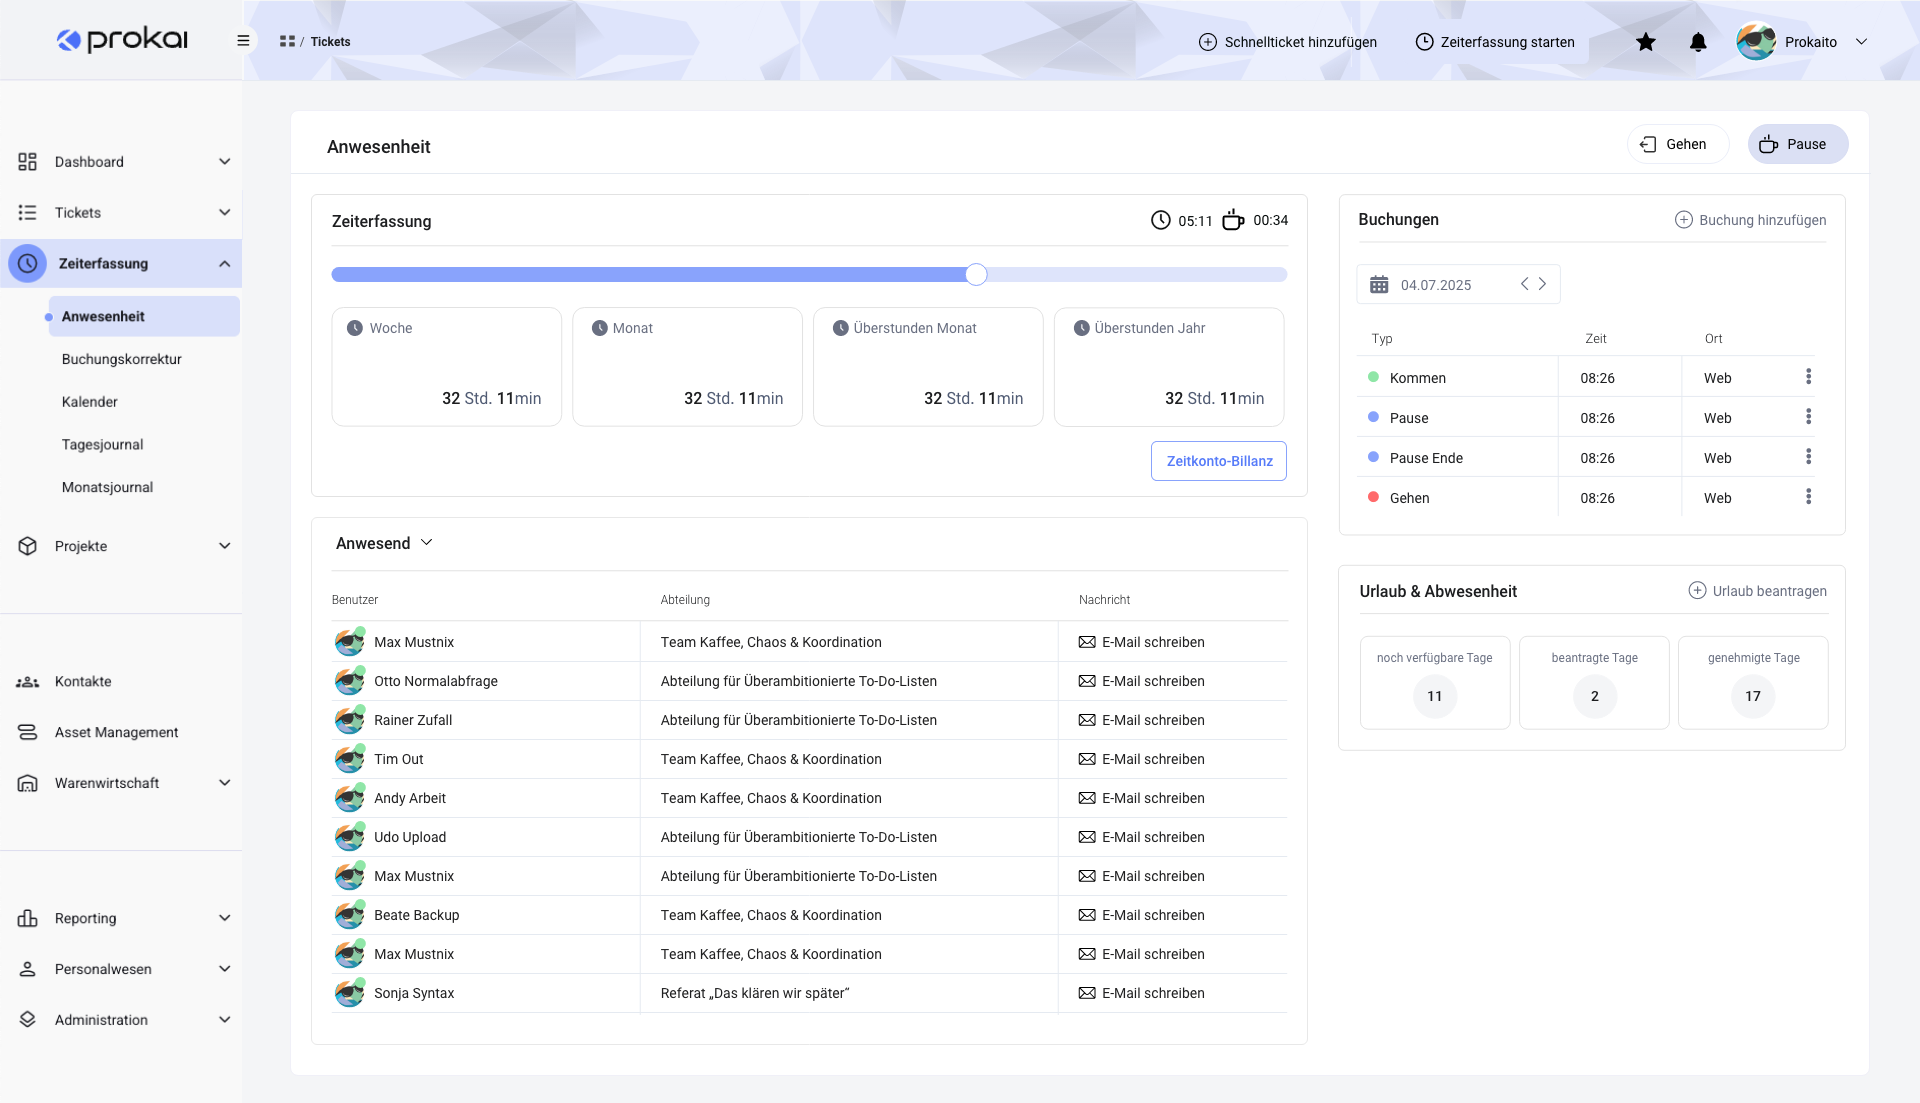This screenshot has height=1103, width=1920.
Task: Click the calendar icon by date
Action: (1379, 285)
